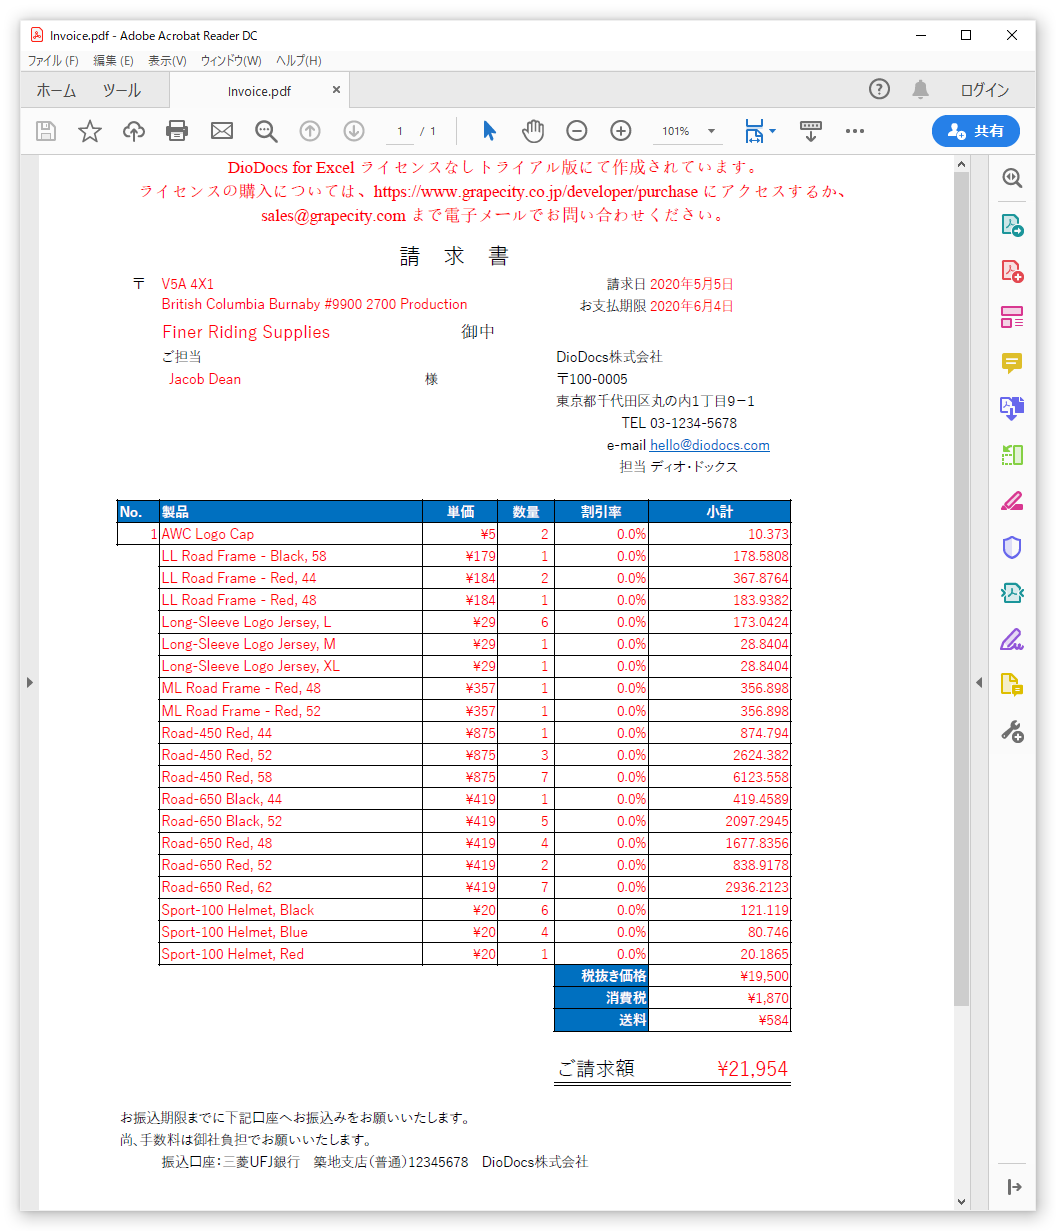1056x1231 pixels.
Task: Open search zoom tool in right sidebar
Action: tap(1012, 178)
